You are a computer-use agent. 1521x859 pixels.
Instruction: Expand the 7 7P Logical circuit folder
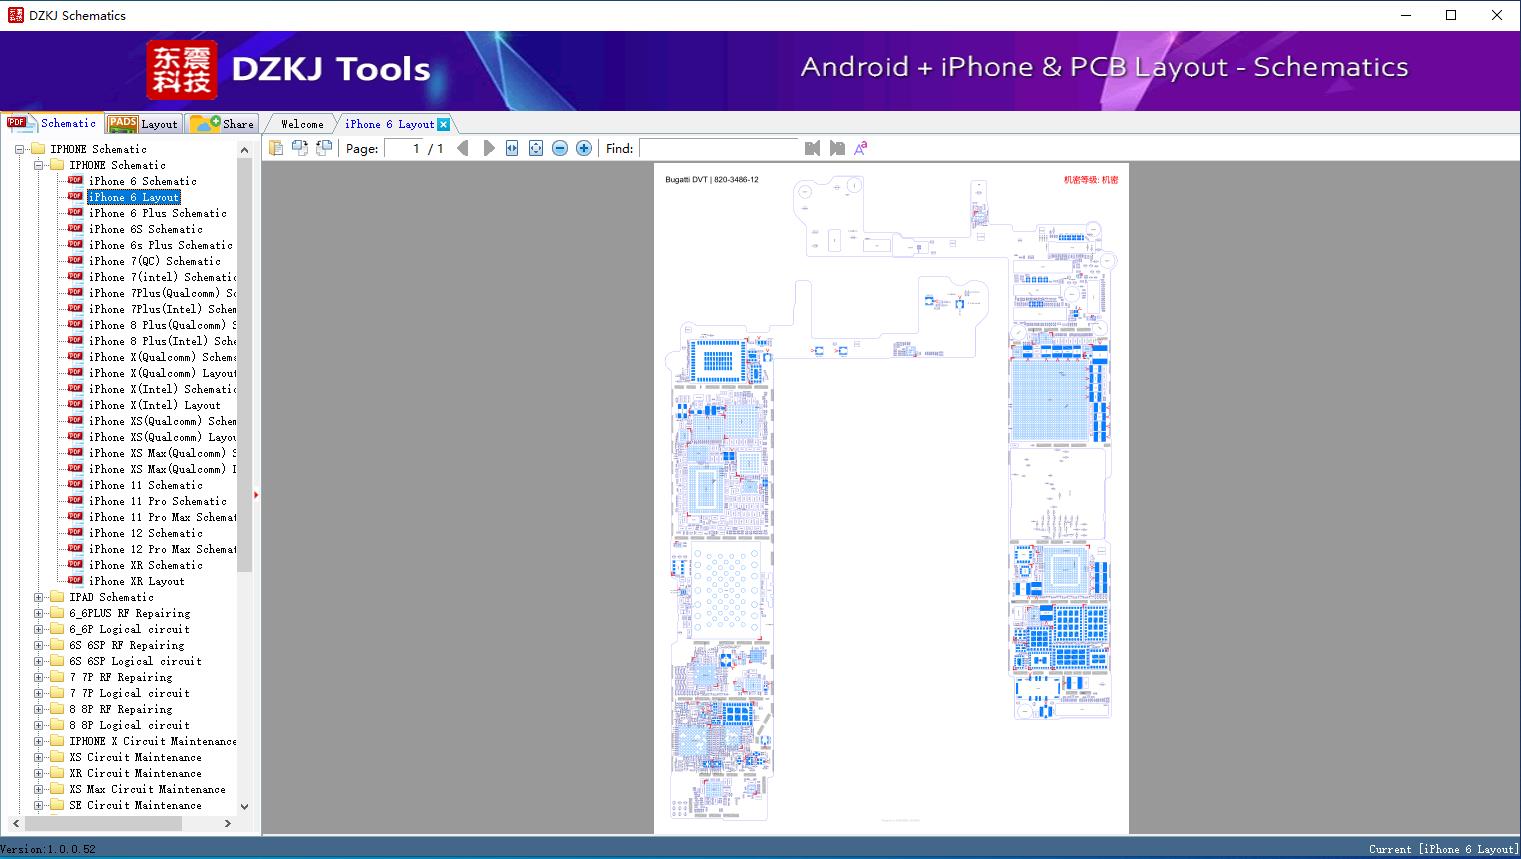coord(39,693)
